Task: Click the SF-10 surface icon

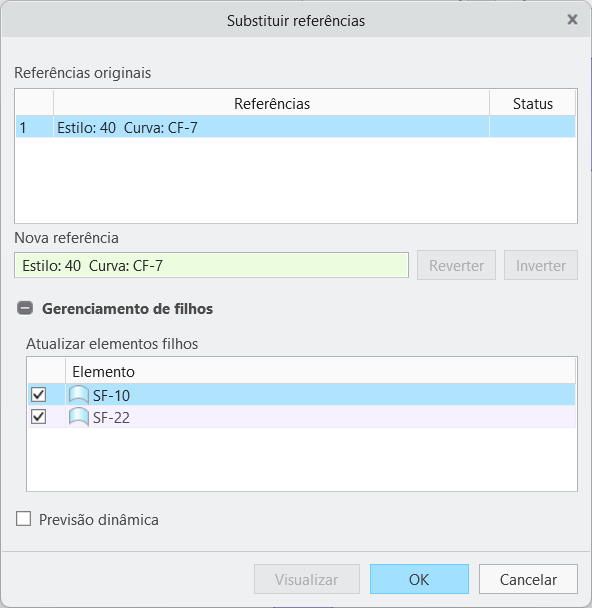Action: tap(79, 395)
